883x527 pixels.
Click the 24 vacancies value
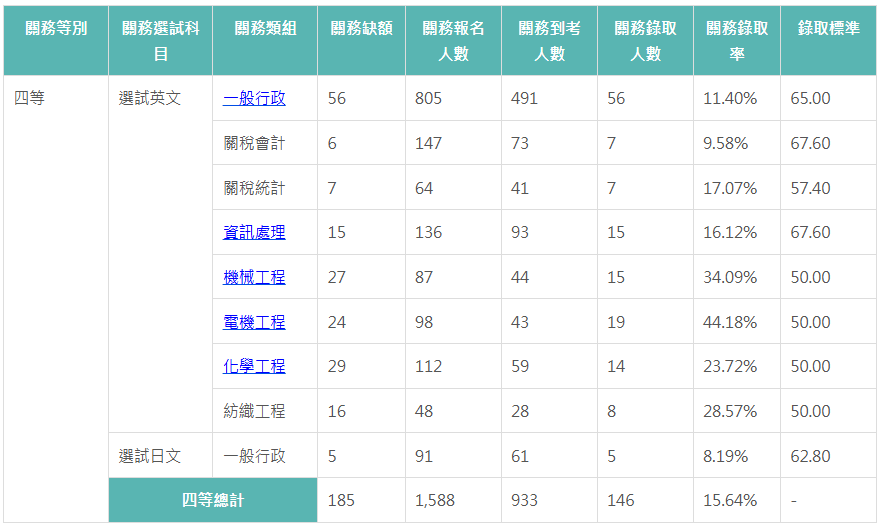point(337,322)
